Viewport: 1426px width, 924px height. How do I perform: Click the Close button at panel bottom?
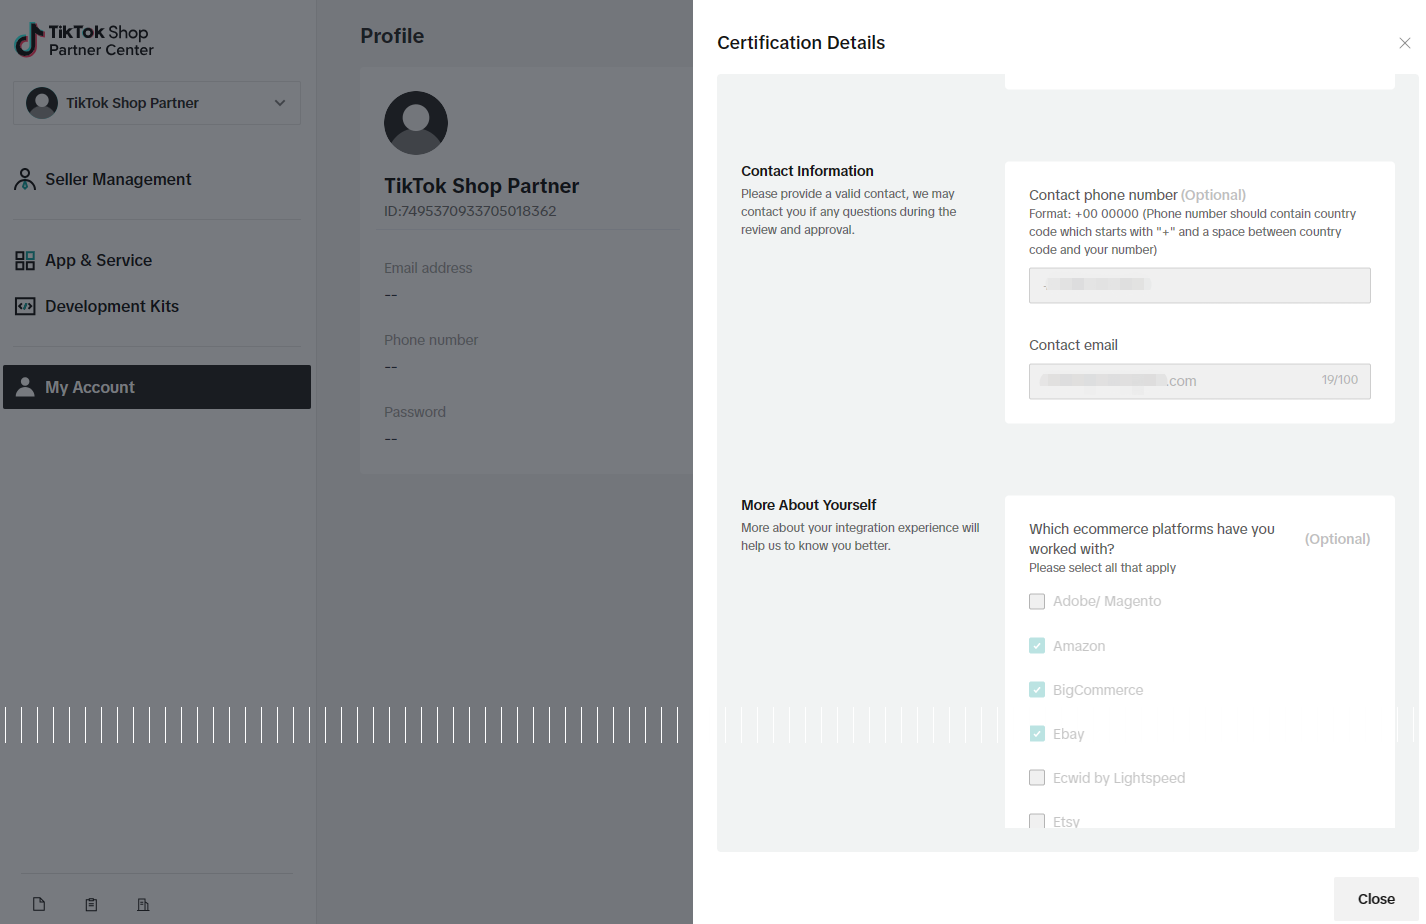[1376, 899]
